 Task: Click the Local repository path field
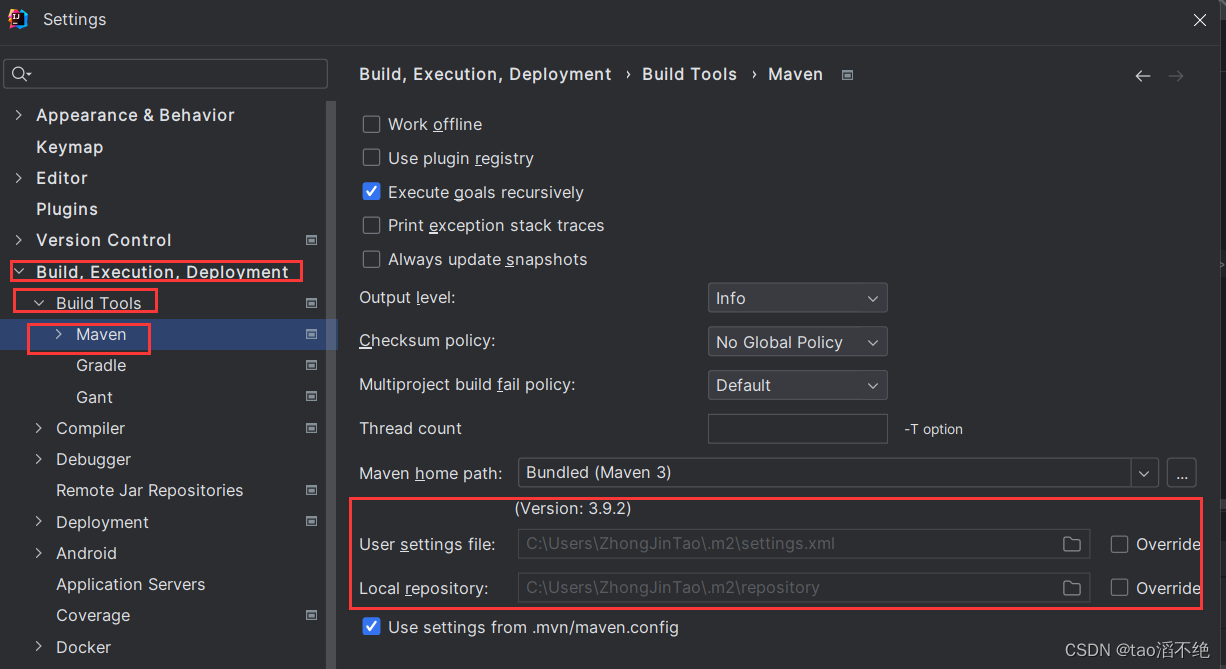click(x=804, y=588)
